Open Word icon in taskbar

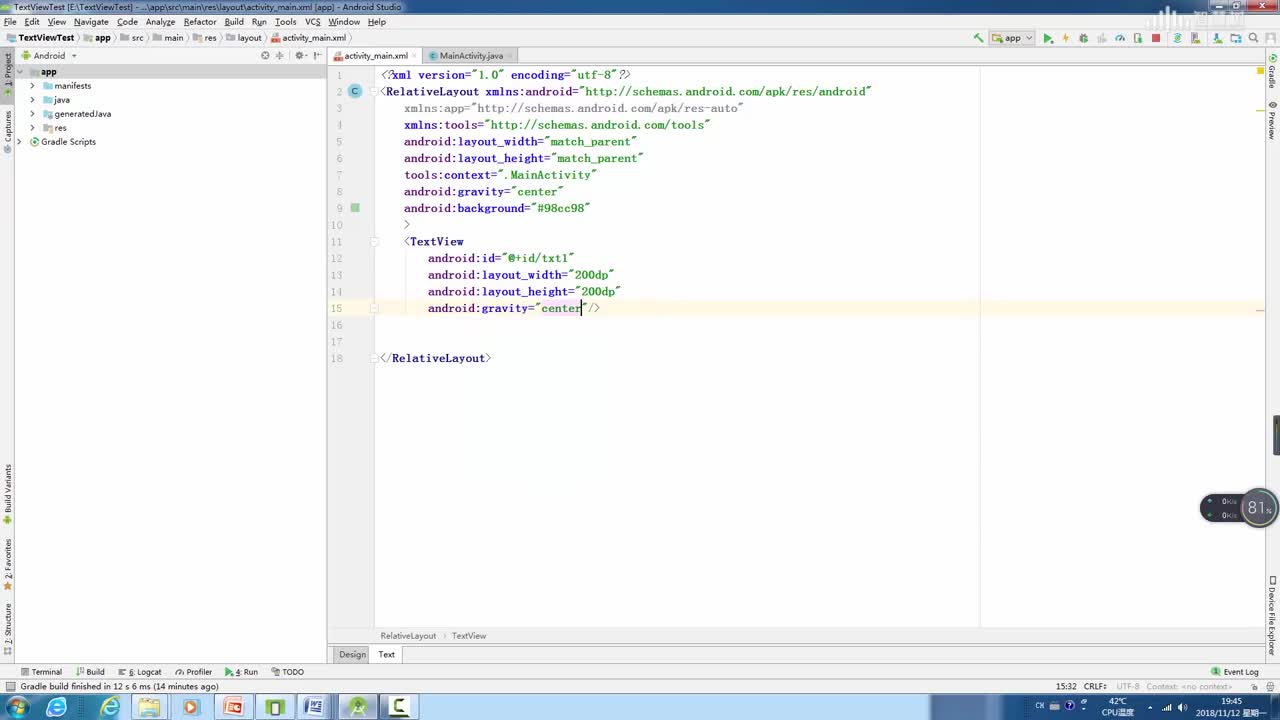313,707
